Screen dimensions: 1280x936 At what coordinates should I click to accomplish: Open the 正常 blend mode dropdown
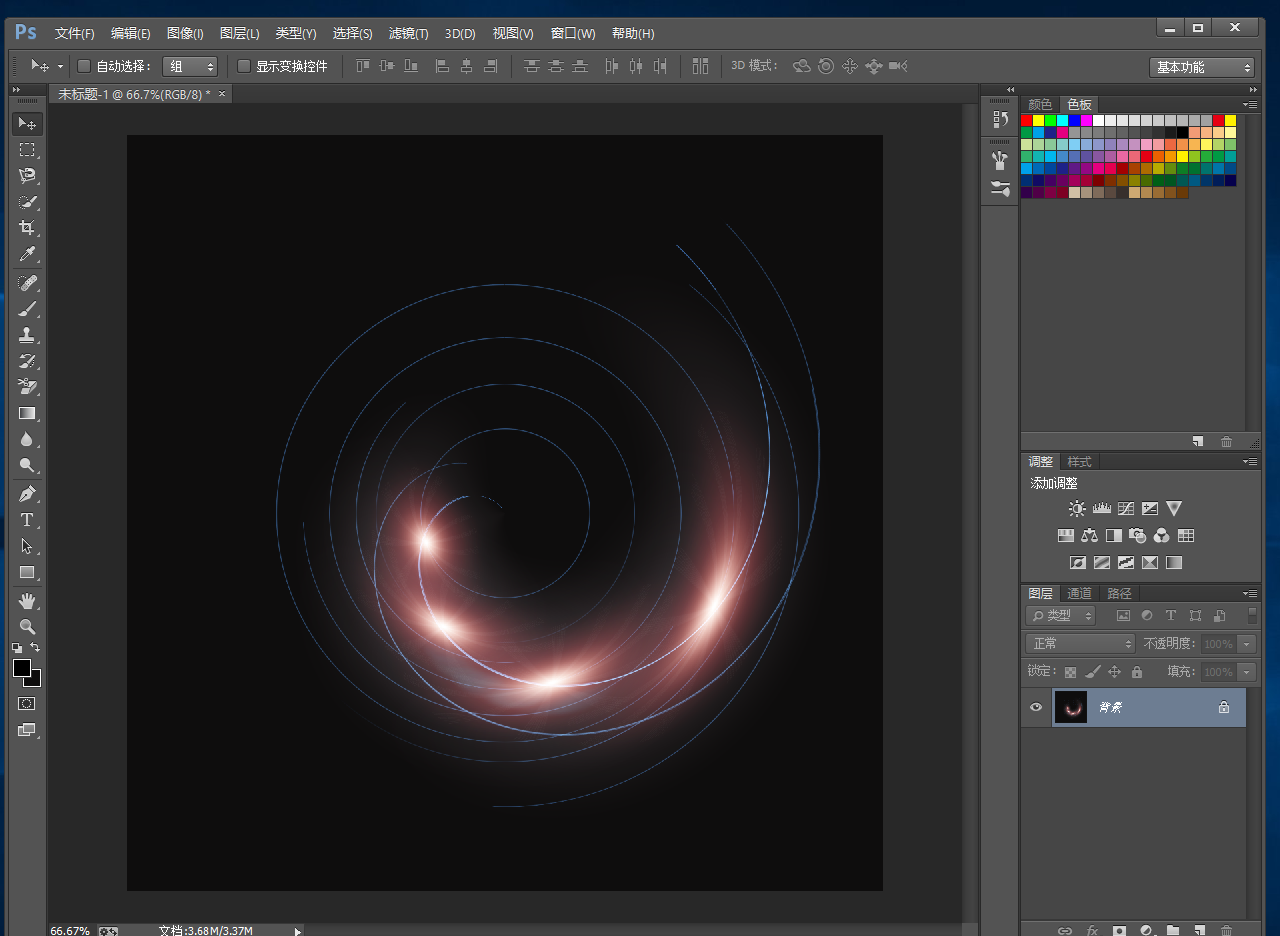coord(1081,644)
